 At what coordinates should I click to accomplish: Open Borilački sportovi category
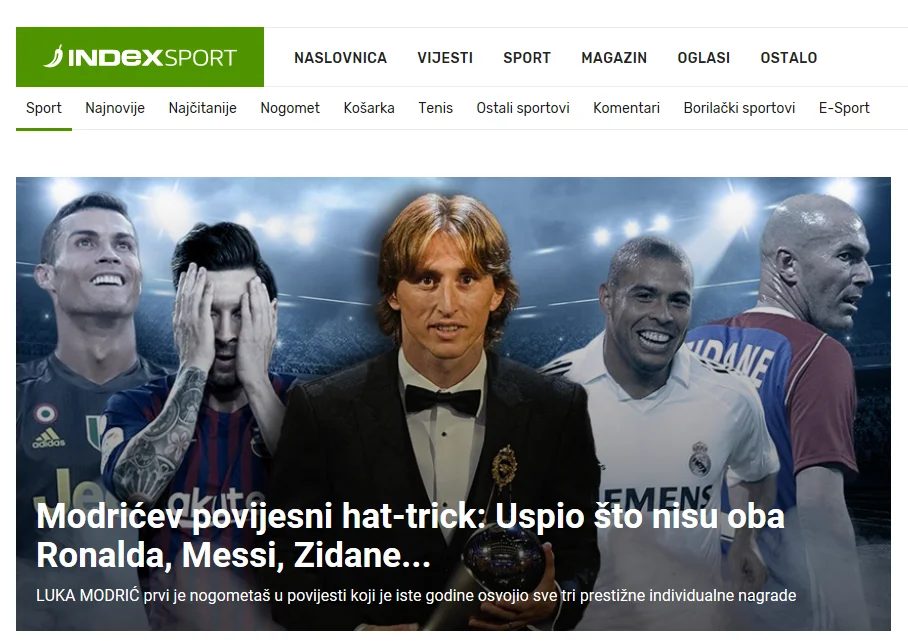tap(739, 108)
